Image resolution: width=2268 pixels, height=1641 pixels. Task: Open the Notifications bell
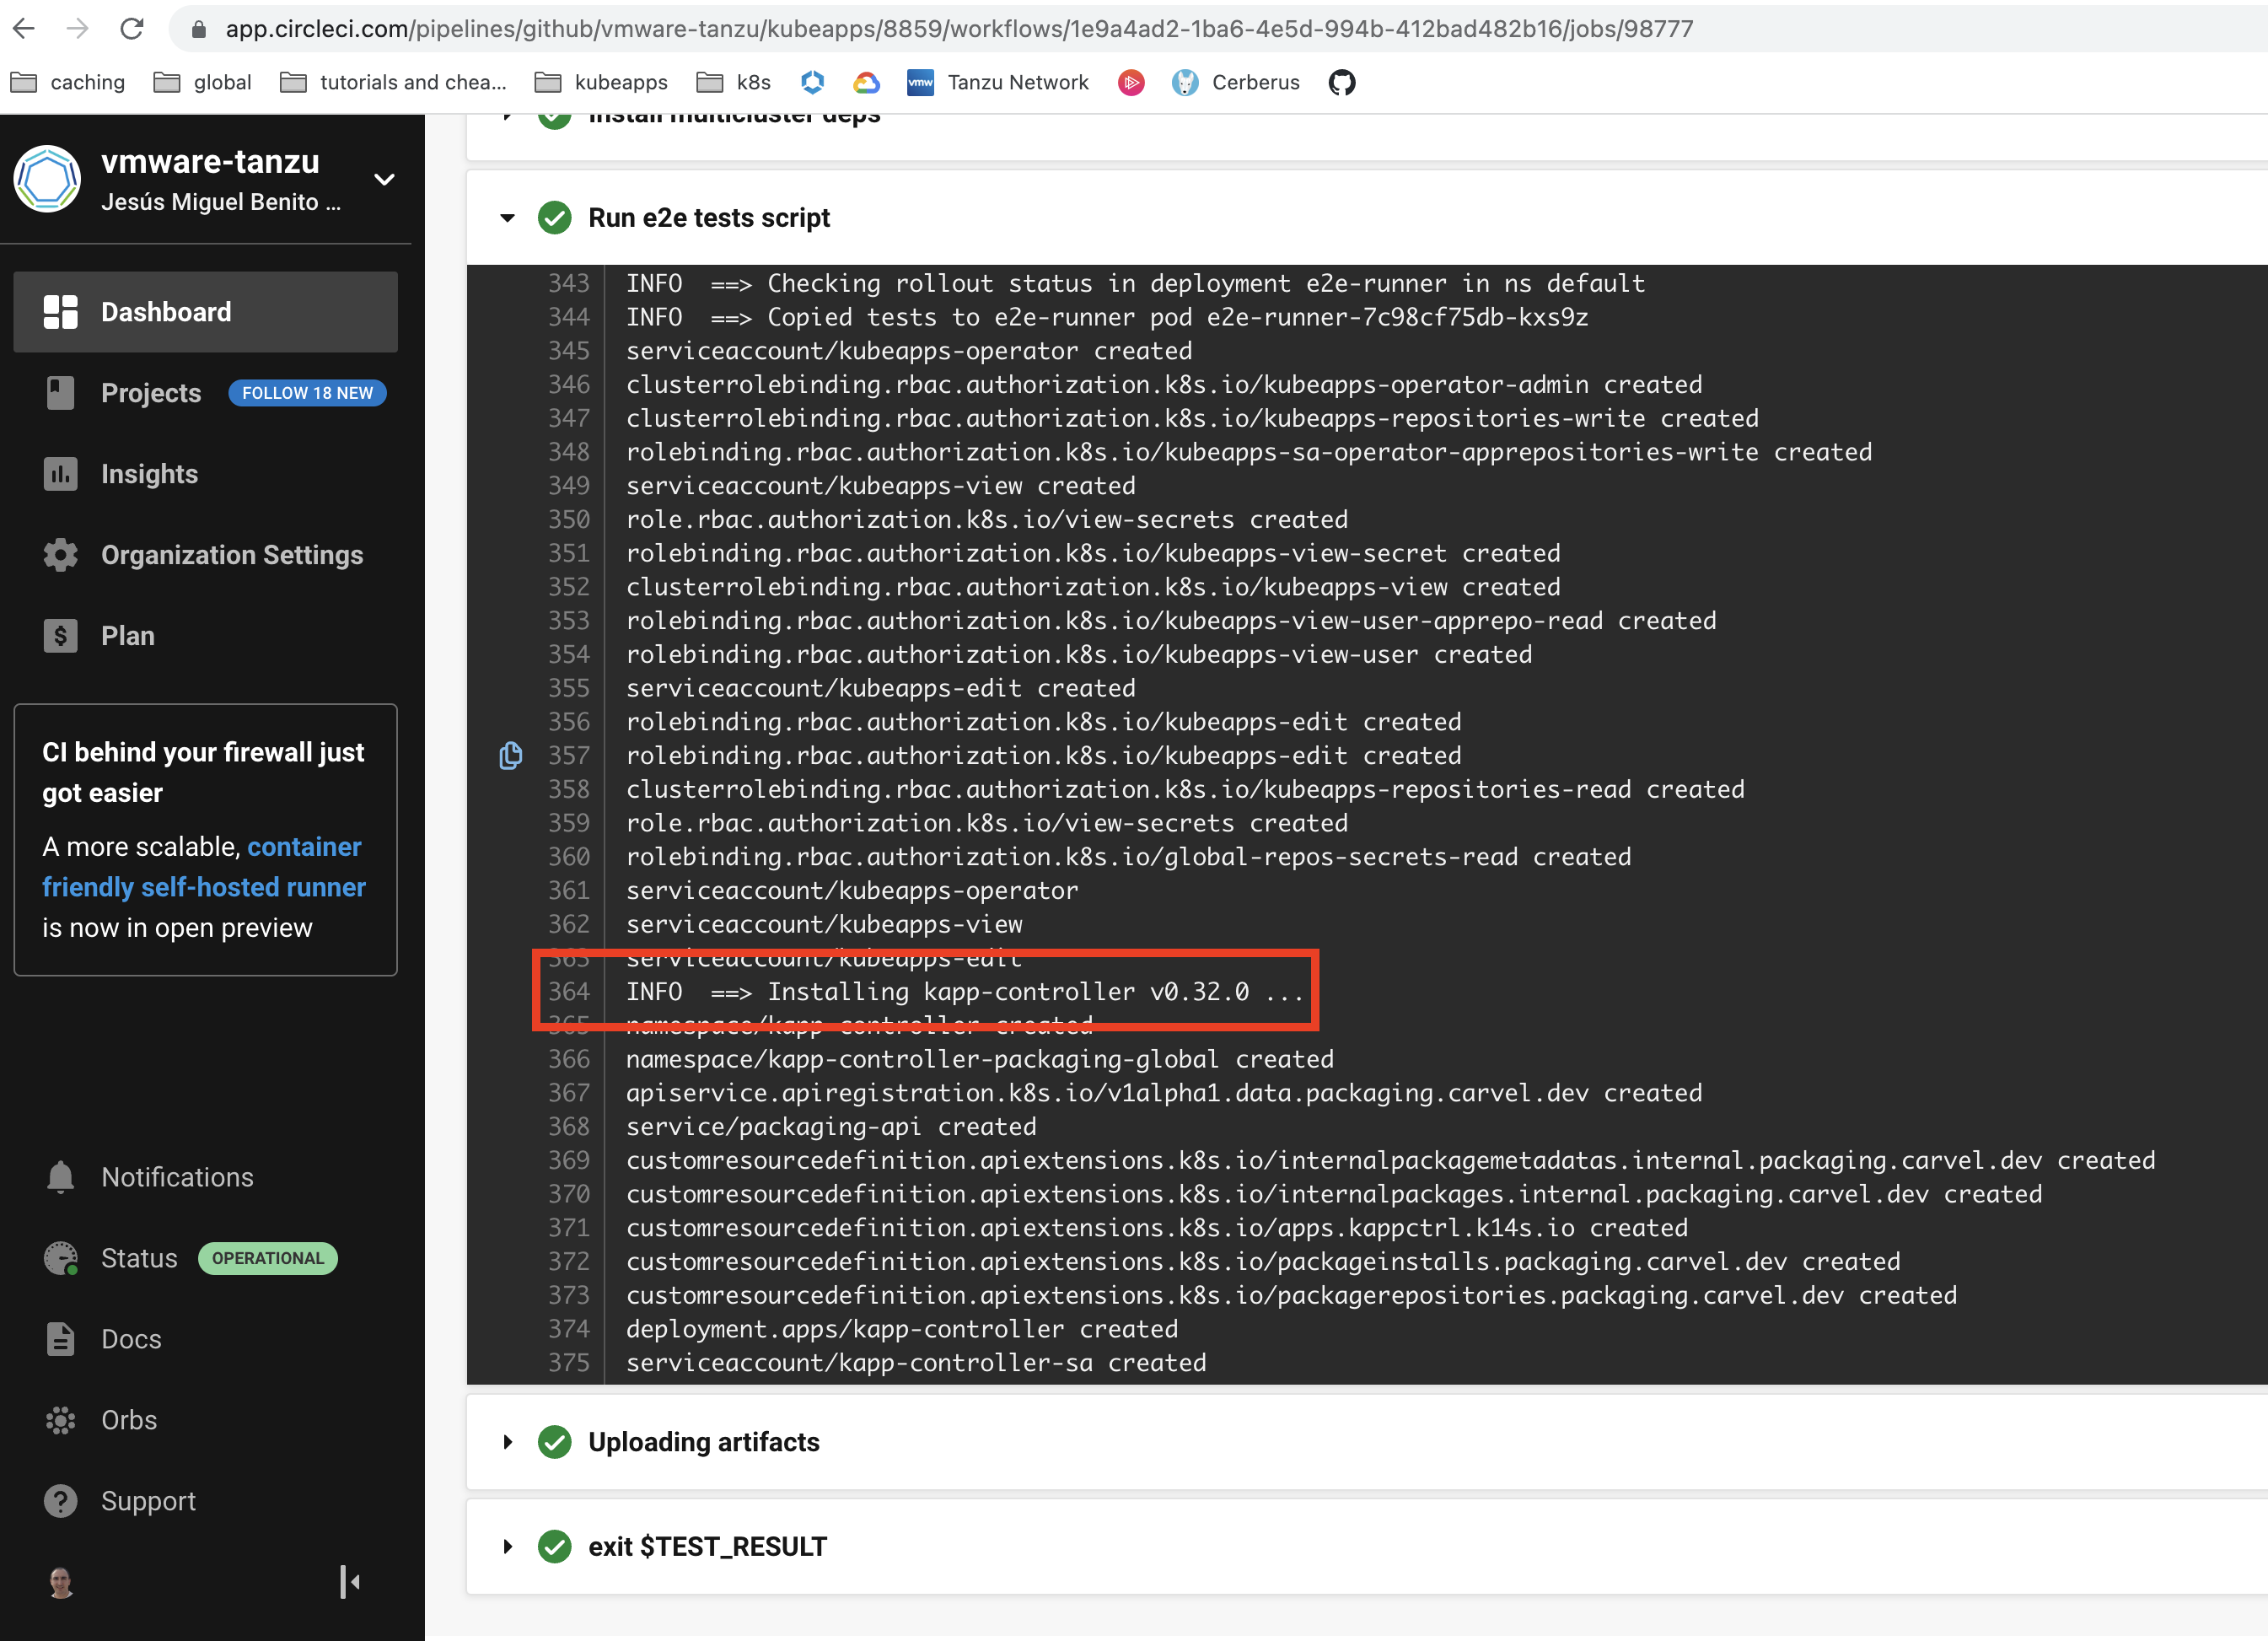click(x=60, y=1177)
